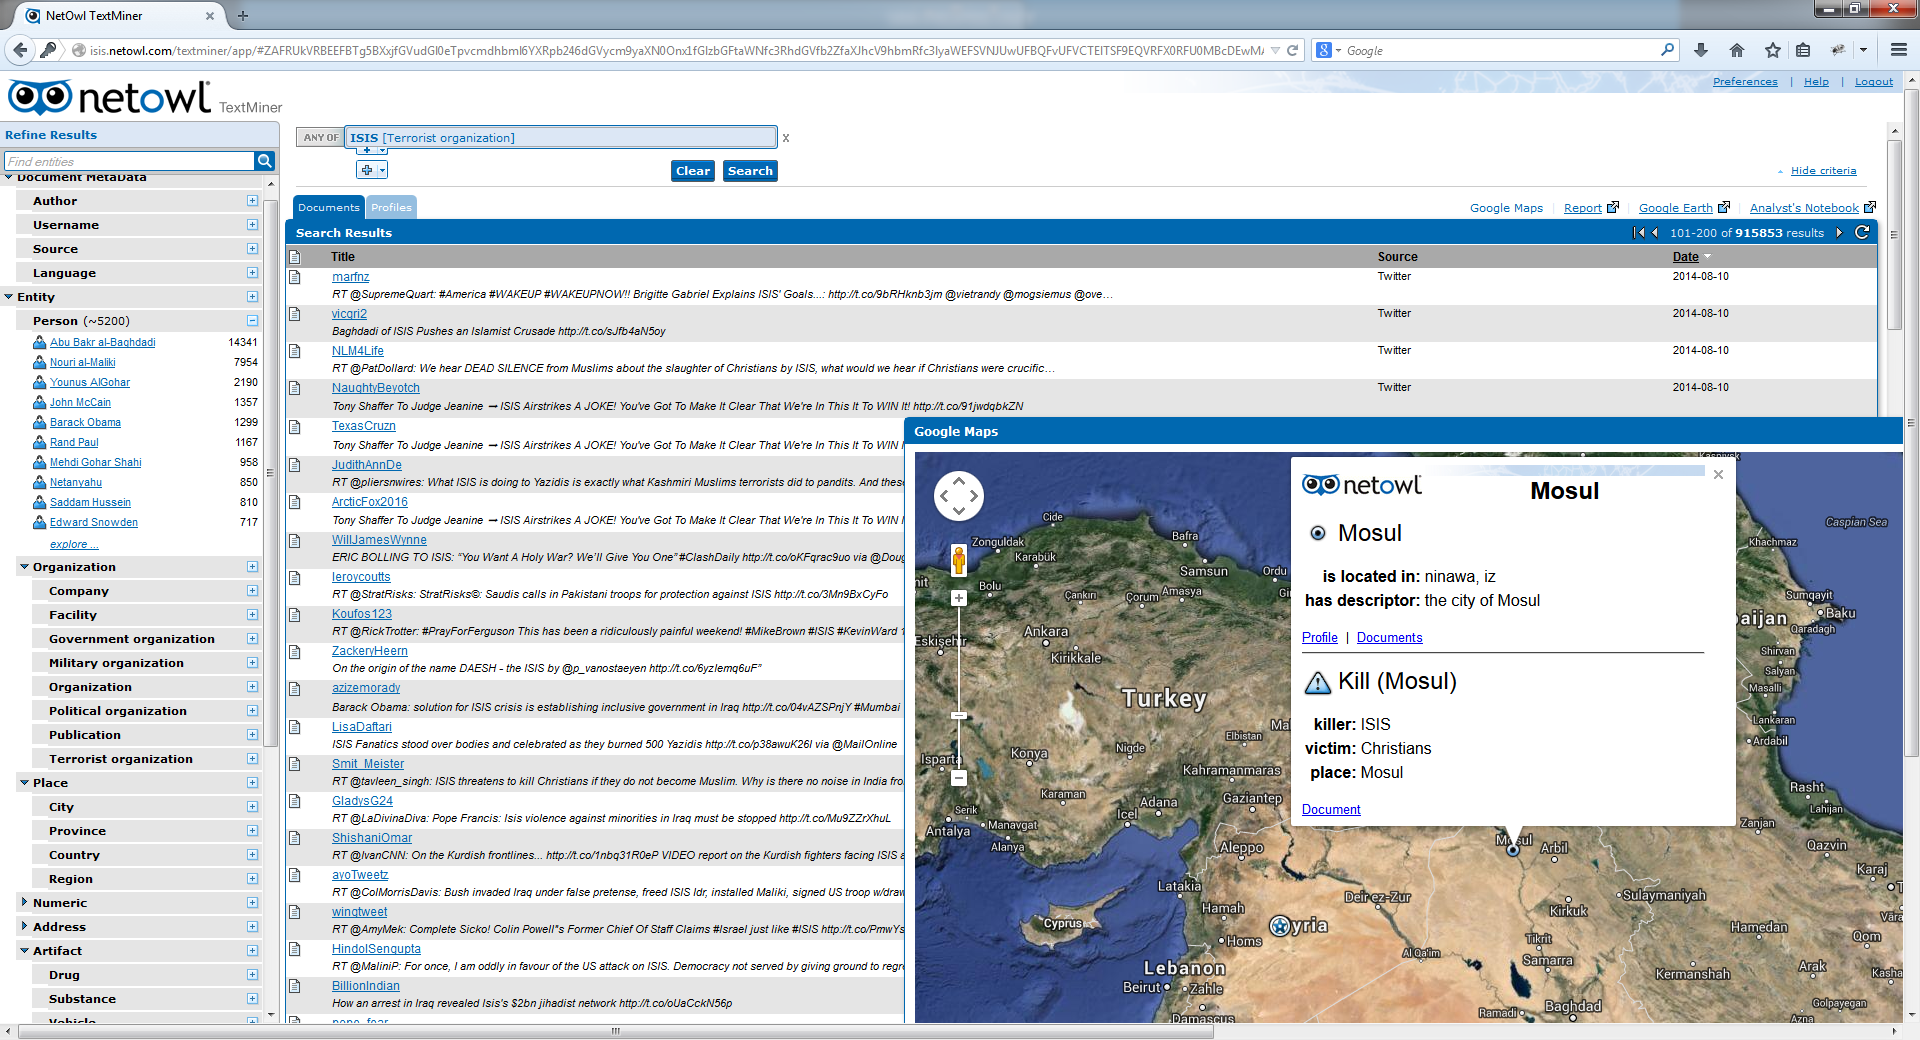Expand the Address tree node

(x=24, y=926)
